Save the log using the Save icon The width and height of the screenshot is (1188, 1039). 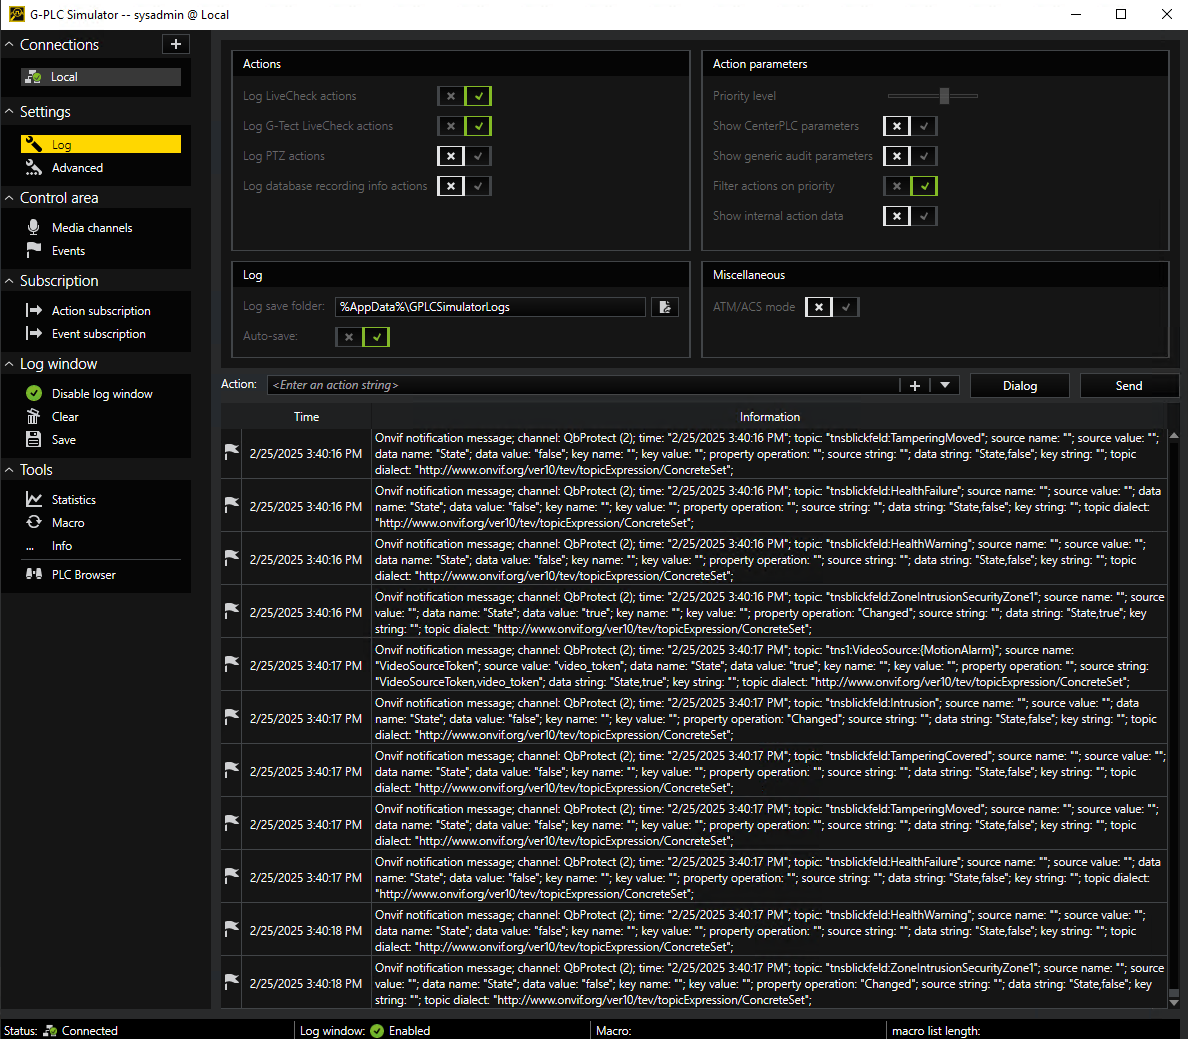point(34,440)
